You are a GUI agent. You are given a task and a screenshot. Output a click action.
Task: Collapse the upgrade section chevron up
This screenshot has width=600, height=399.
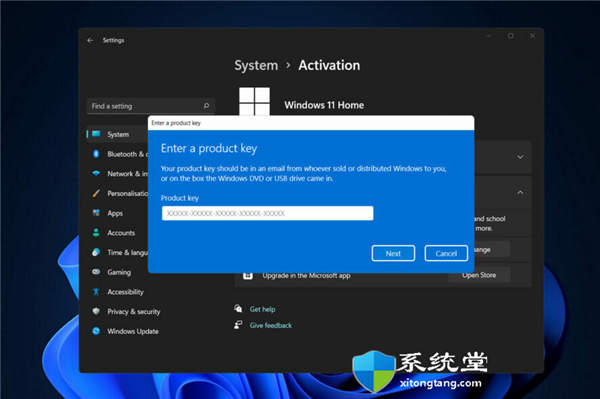520,192
